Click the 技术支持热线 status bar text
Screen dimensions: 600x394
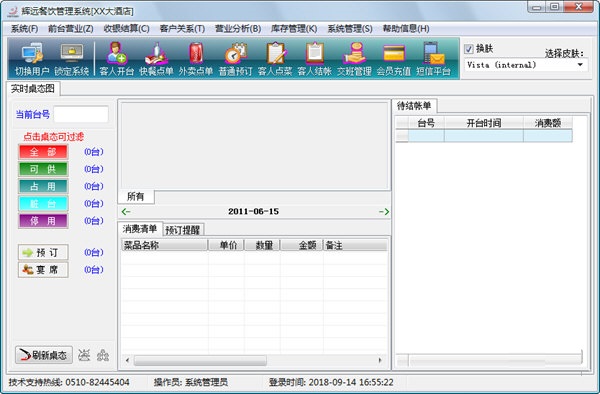pyautogui.click(x=69, y=382)
